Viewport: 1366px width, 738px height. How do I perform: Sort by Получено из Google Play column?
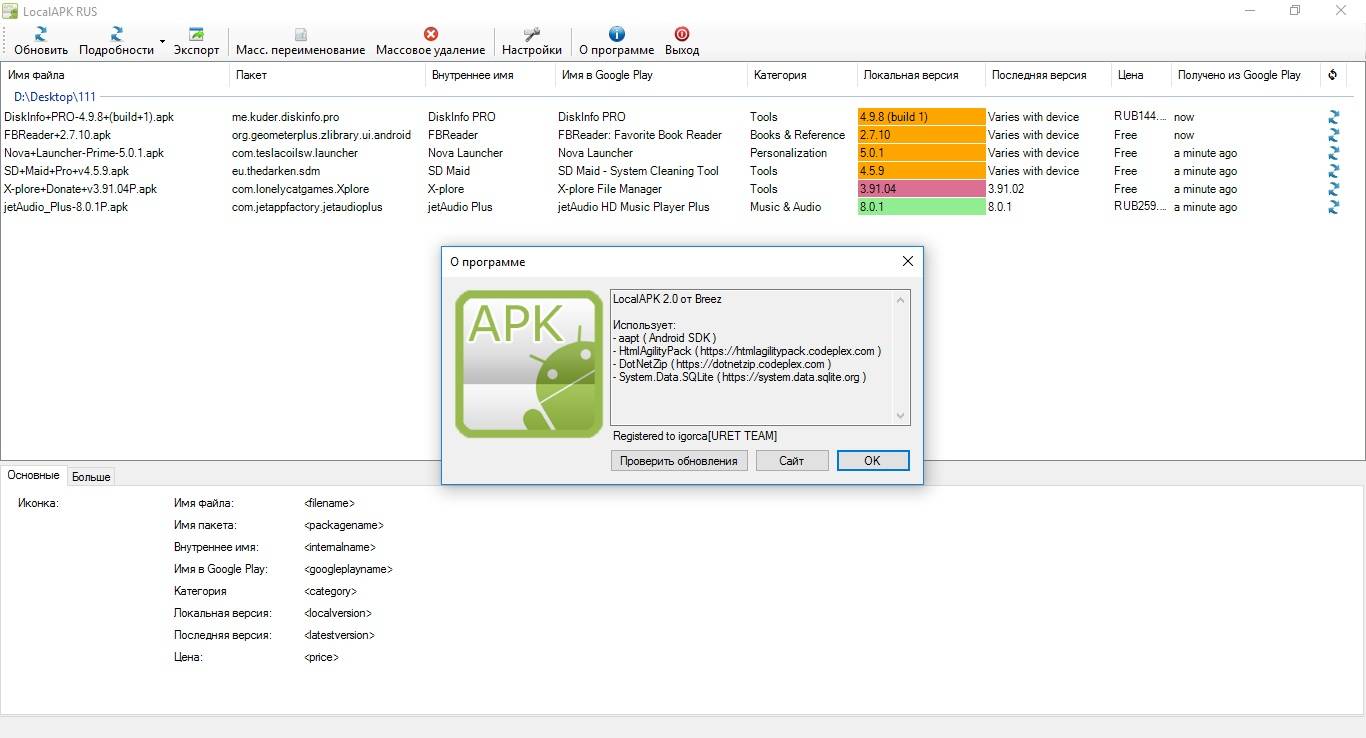point(1246,75)
